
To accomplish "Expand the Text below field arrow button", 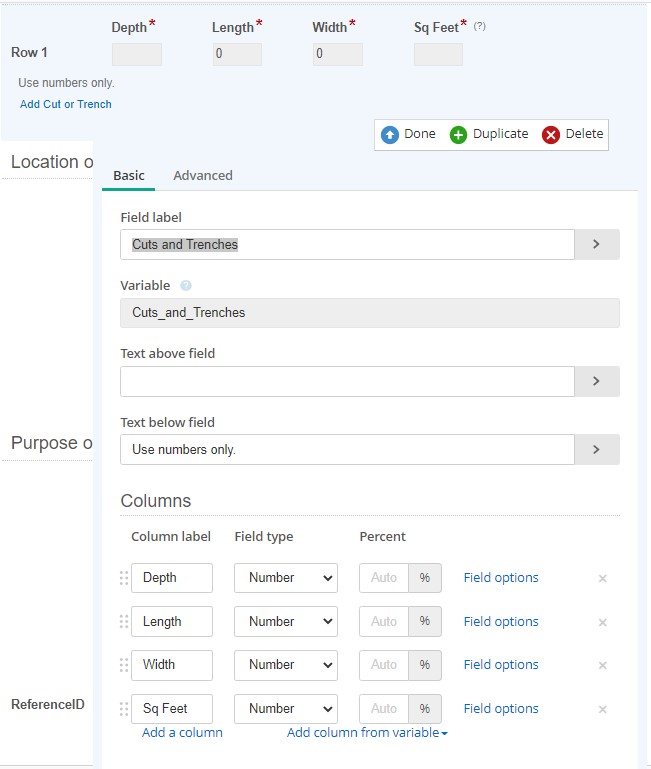I will [x=596, y=450].
